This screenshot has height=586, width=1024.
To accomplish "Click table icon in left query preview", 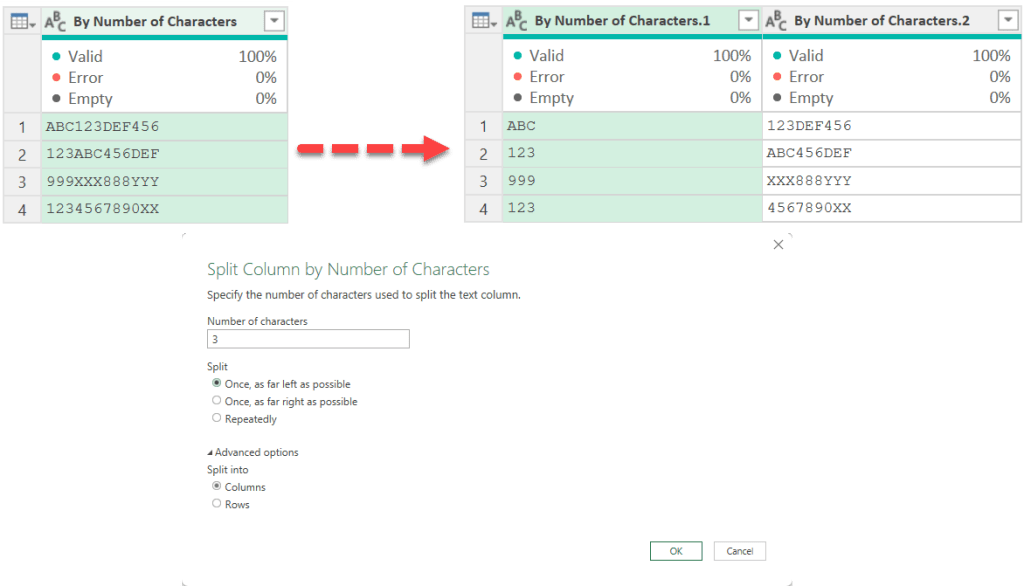I will (20, 21).
